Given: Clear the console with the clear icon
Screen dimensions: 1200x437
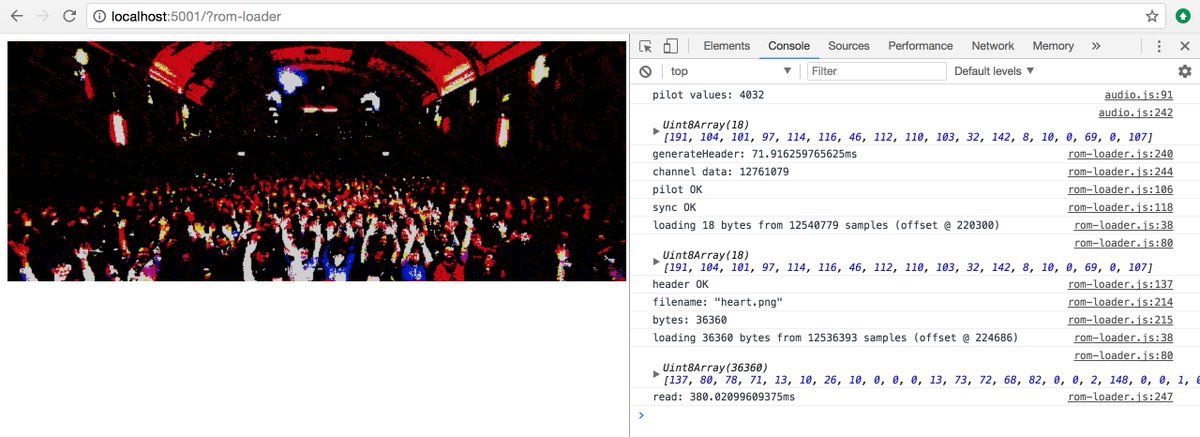Looking at the screenshot, I should [x=646, y=72].
